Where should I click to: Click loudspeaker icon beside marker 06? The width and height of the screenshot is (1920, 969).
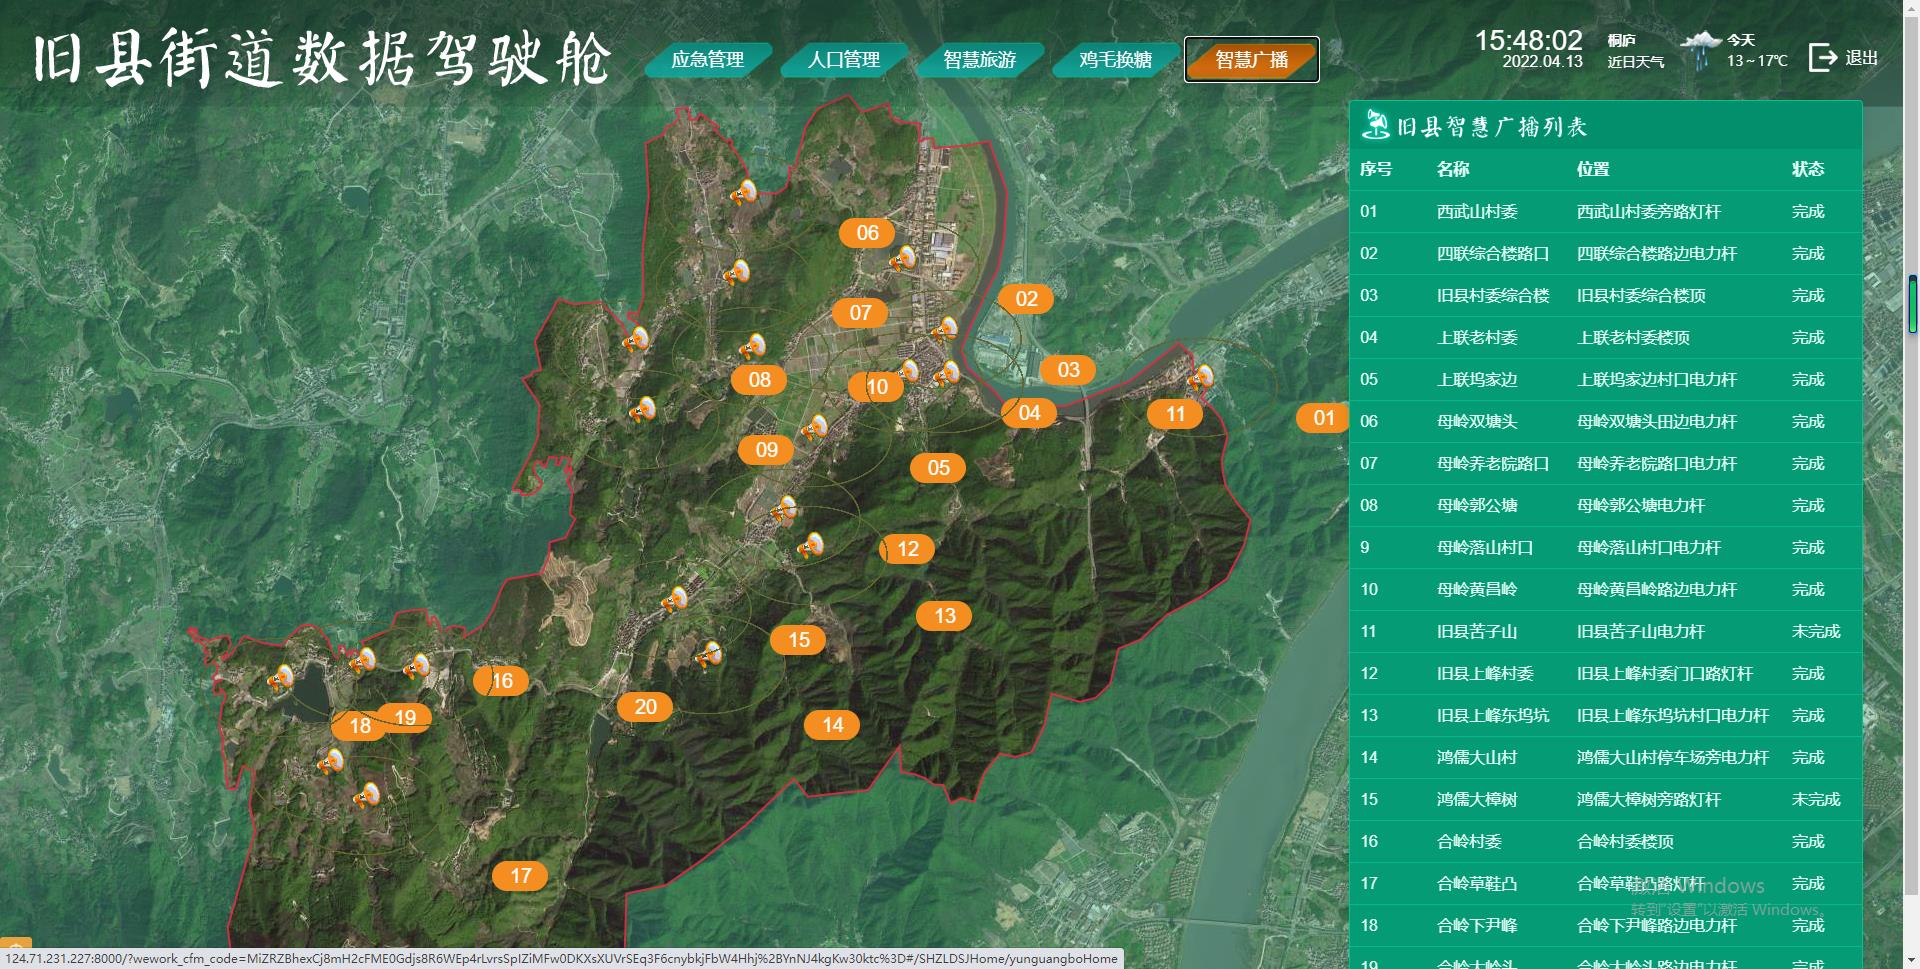point(903,259)
